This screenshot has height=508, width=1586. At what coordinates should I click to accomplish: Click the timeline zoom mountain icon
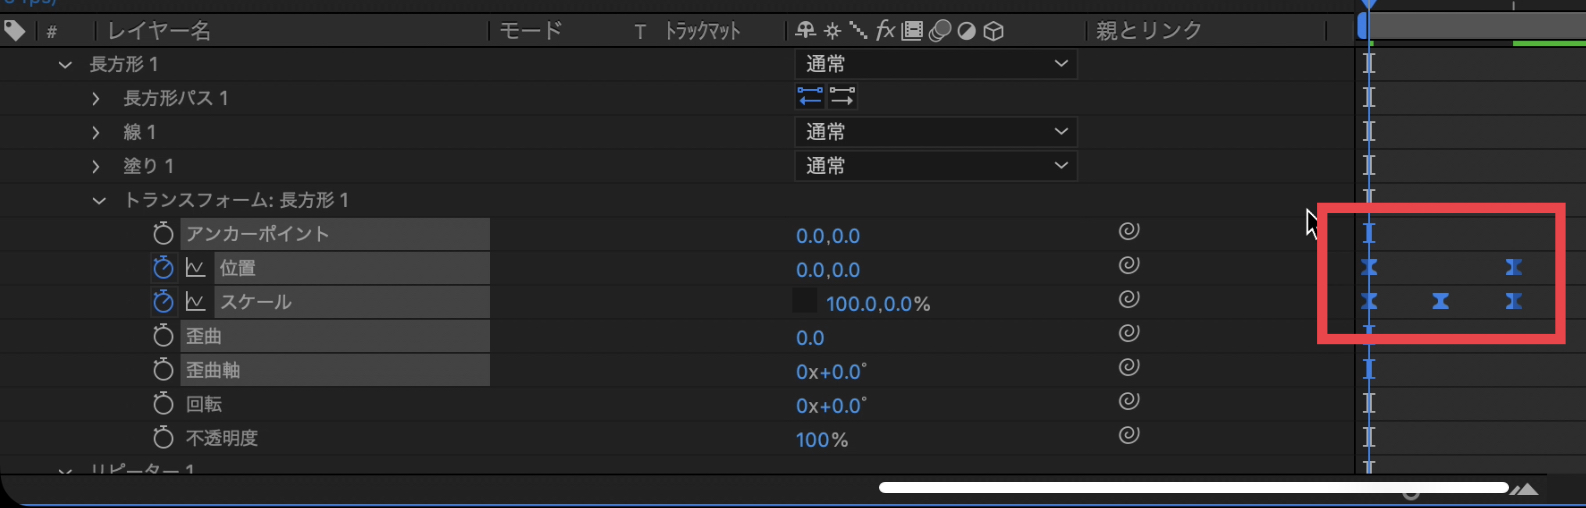1524,489
